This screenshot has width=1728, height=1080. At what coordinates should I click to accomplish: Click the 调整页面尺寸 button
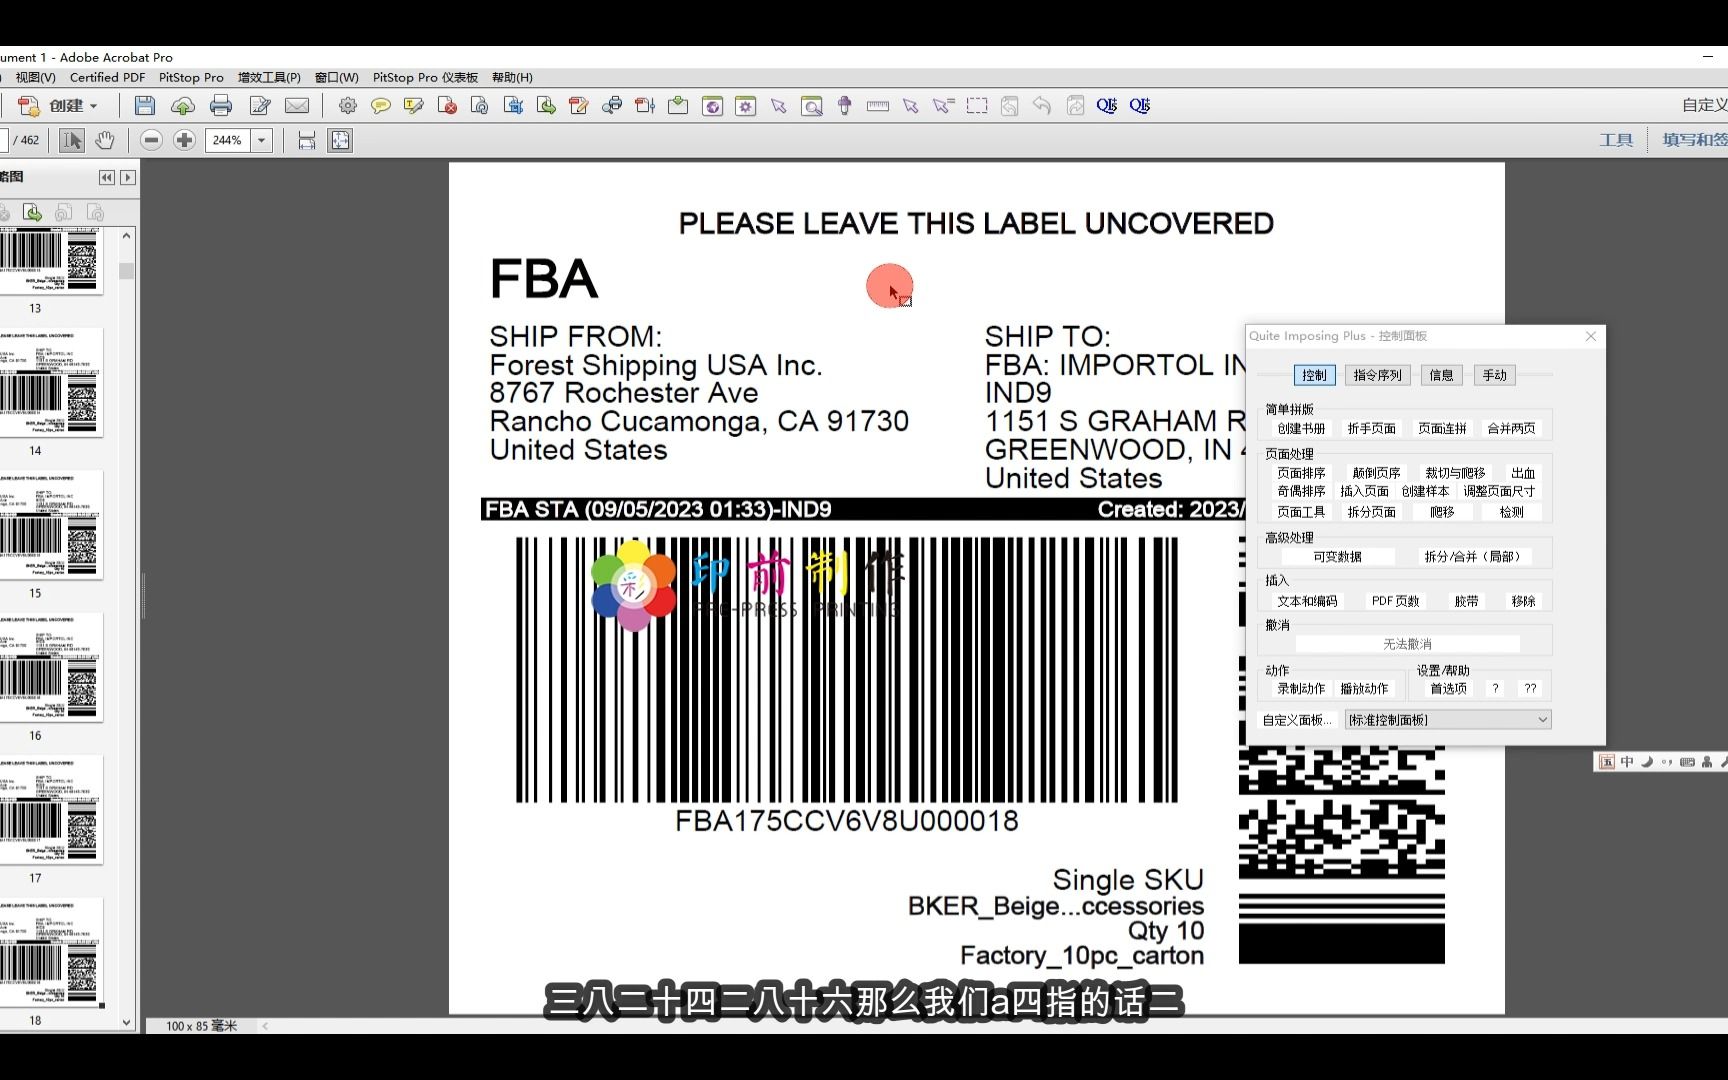click(1499, 491)
